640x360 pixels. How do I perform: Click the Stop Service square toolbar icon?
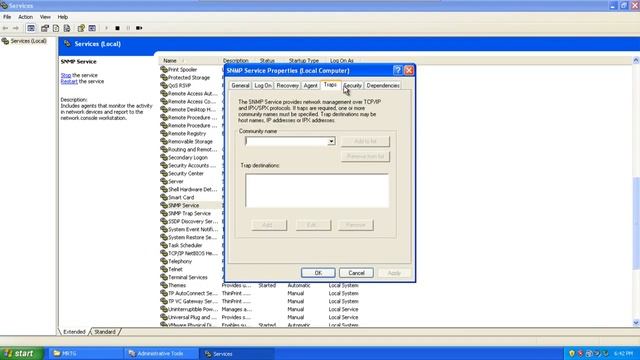point(118,28)
